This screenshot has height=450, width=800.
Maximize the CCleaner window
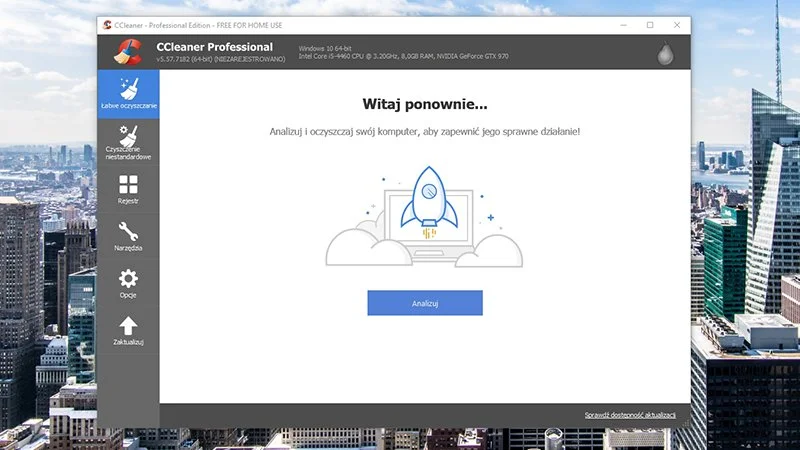[650, 25]
